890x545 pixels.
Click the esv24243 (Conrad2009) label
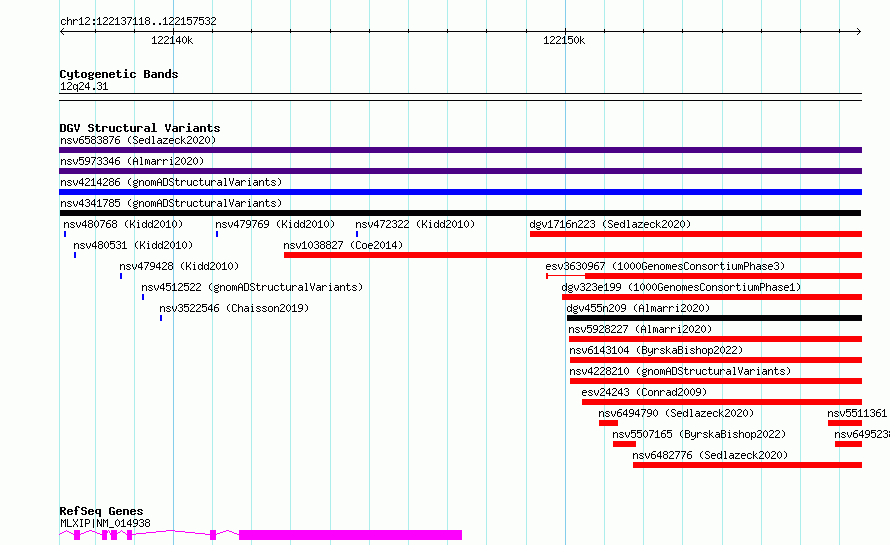(x=644, y=392)
